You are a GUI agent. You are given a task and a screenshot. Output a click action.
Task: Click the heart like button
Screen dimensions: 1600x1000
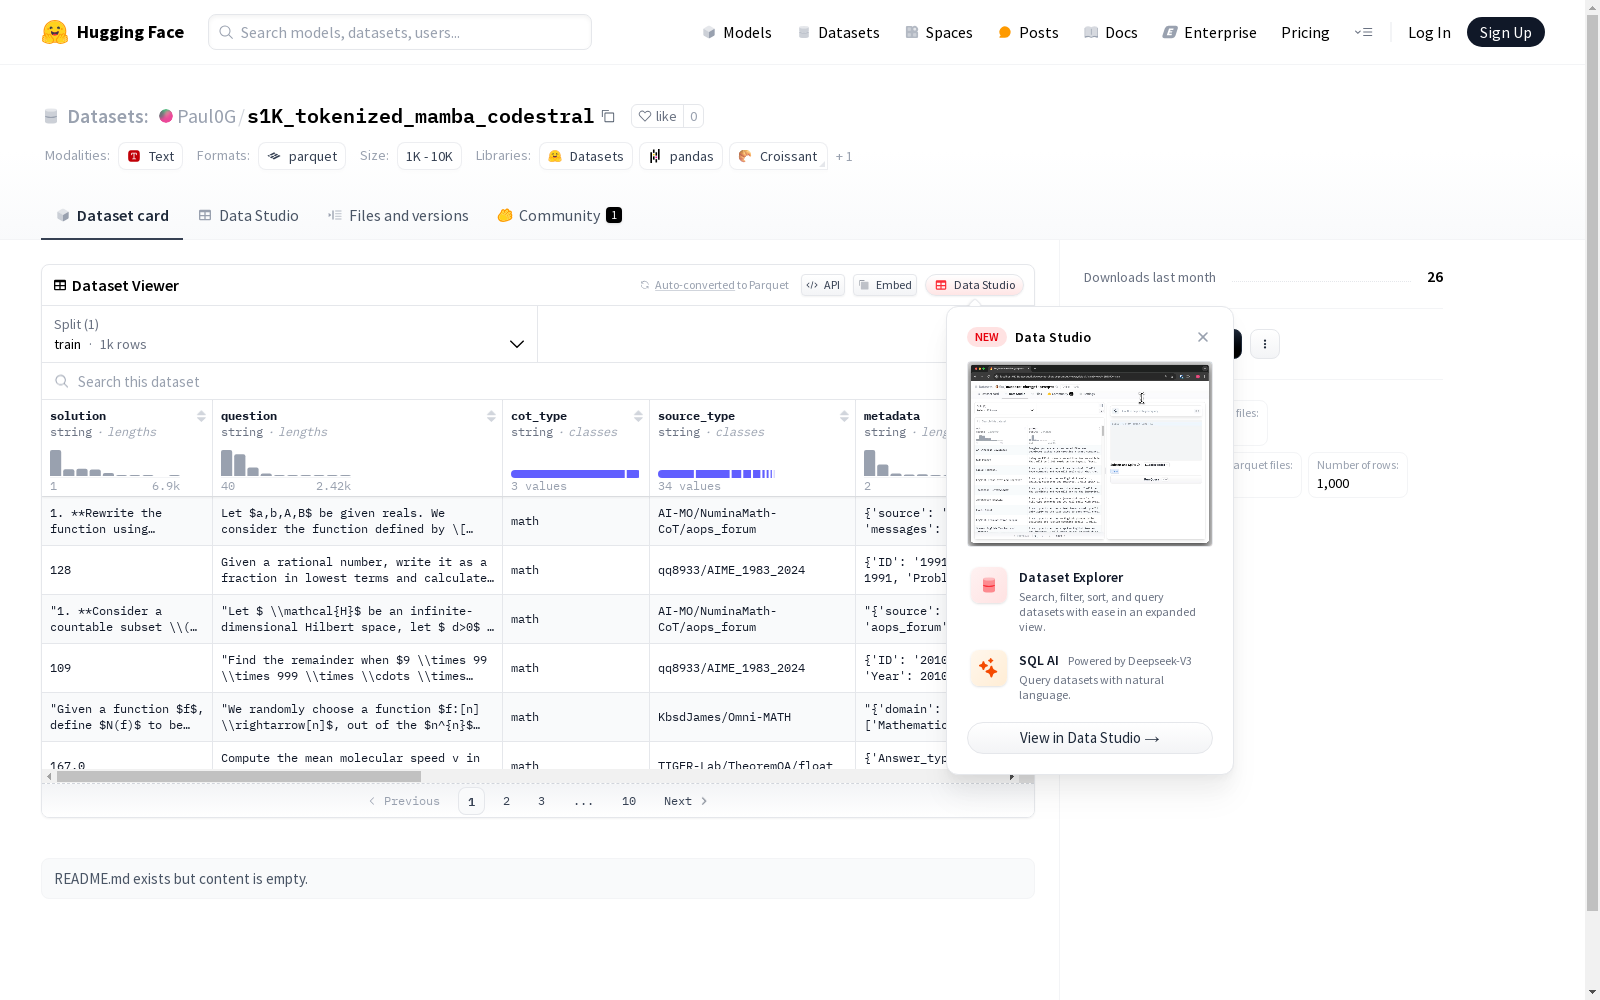(658, 116)
